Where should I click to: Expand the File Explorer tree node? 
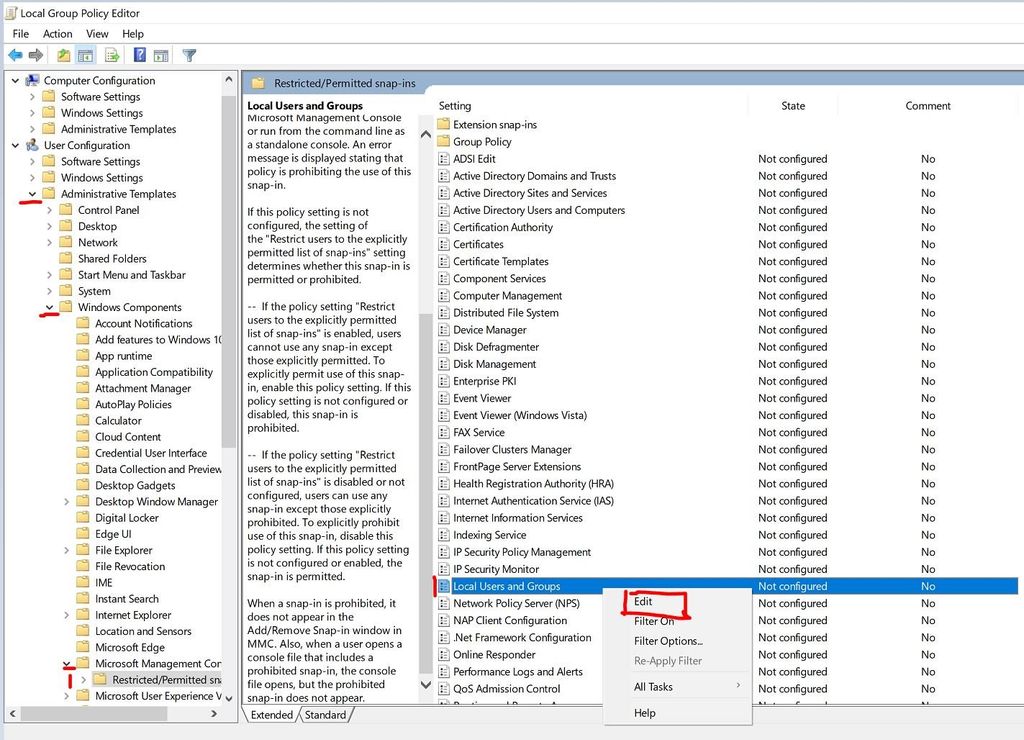67,550
